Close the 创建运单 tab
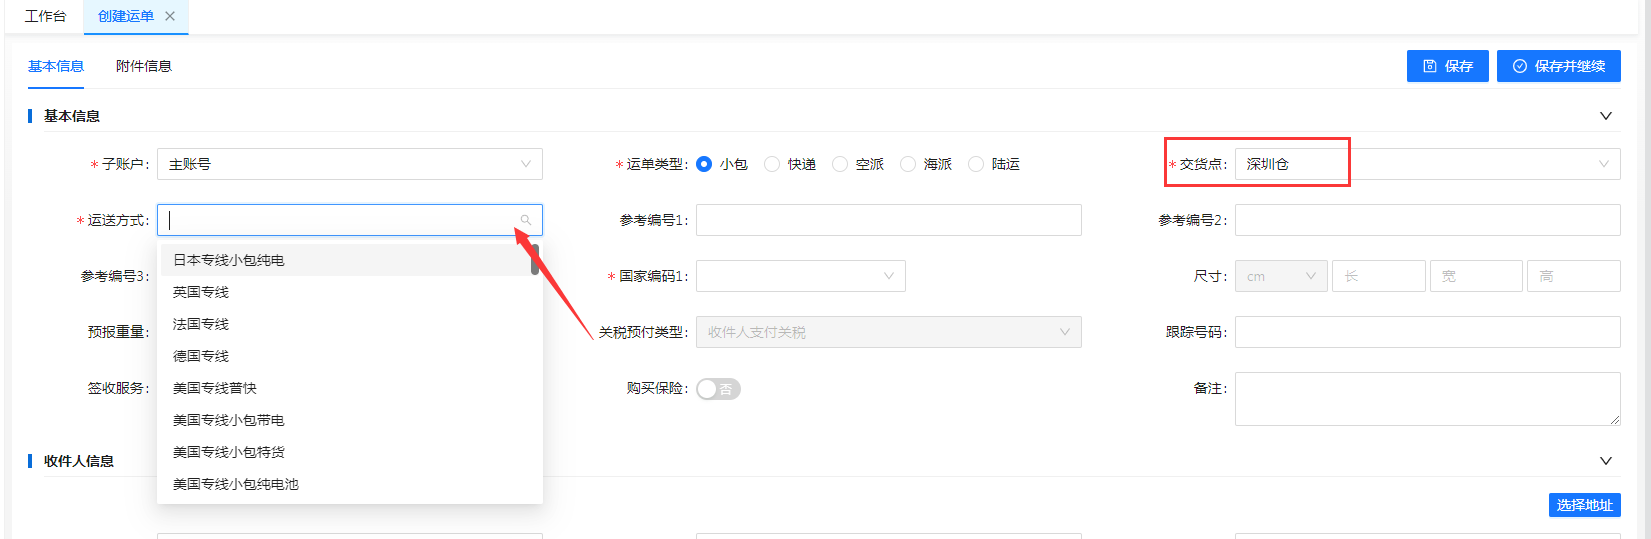Viewport: 1651px width, 539px height. coord(170,16)
